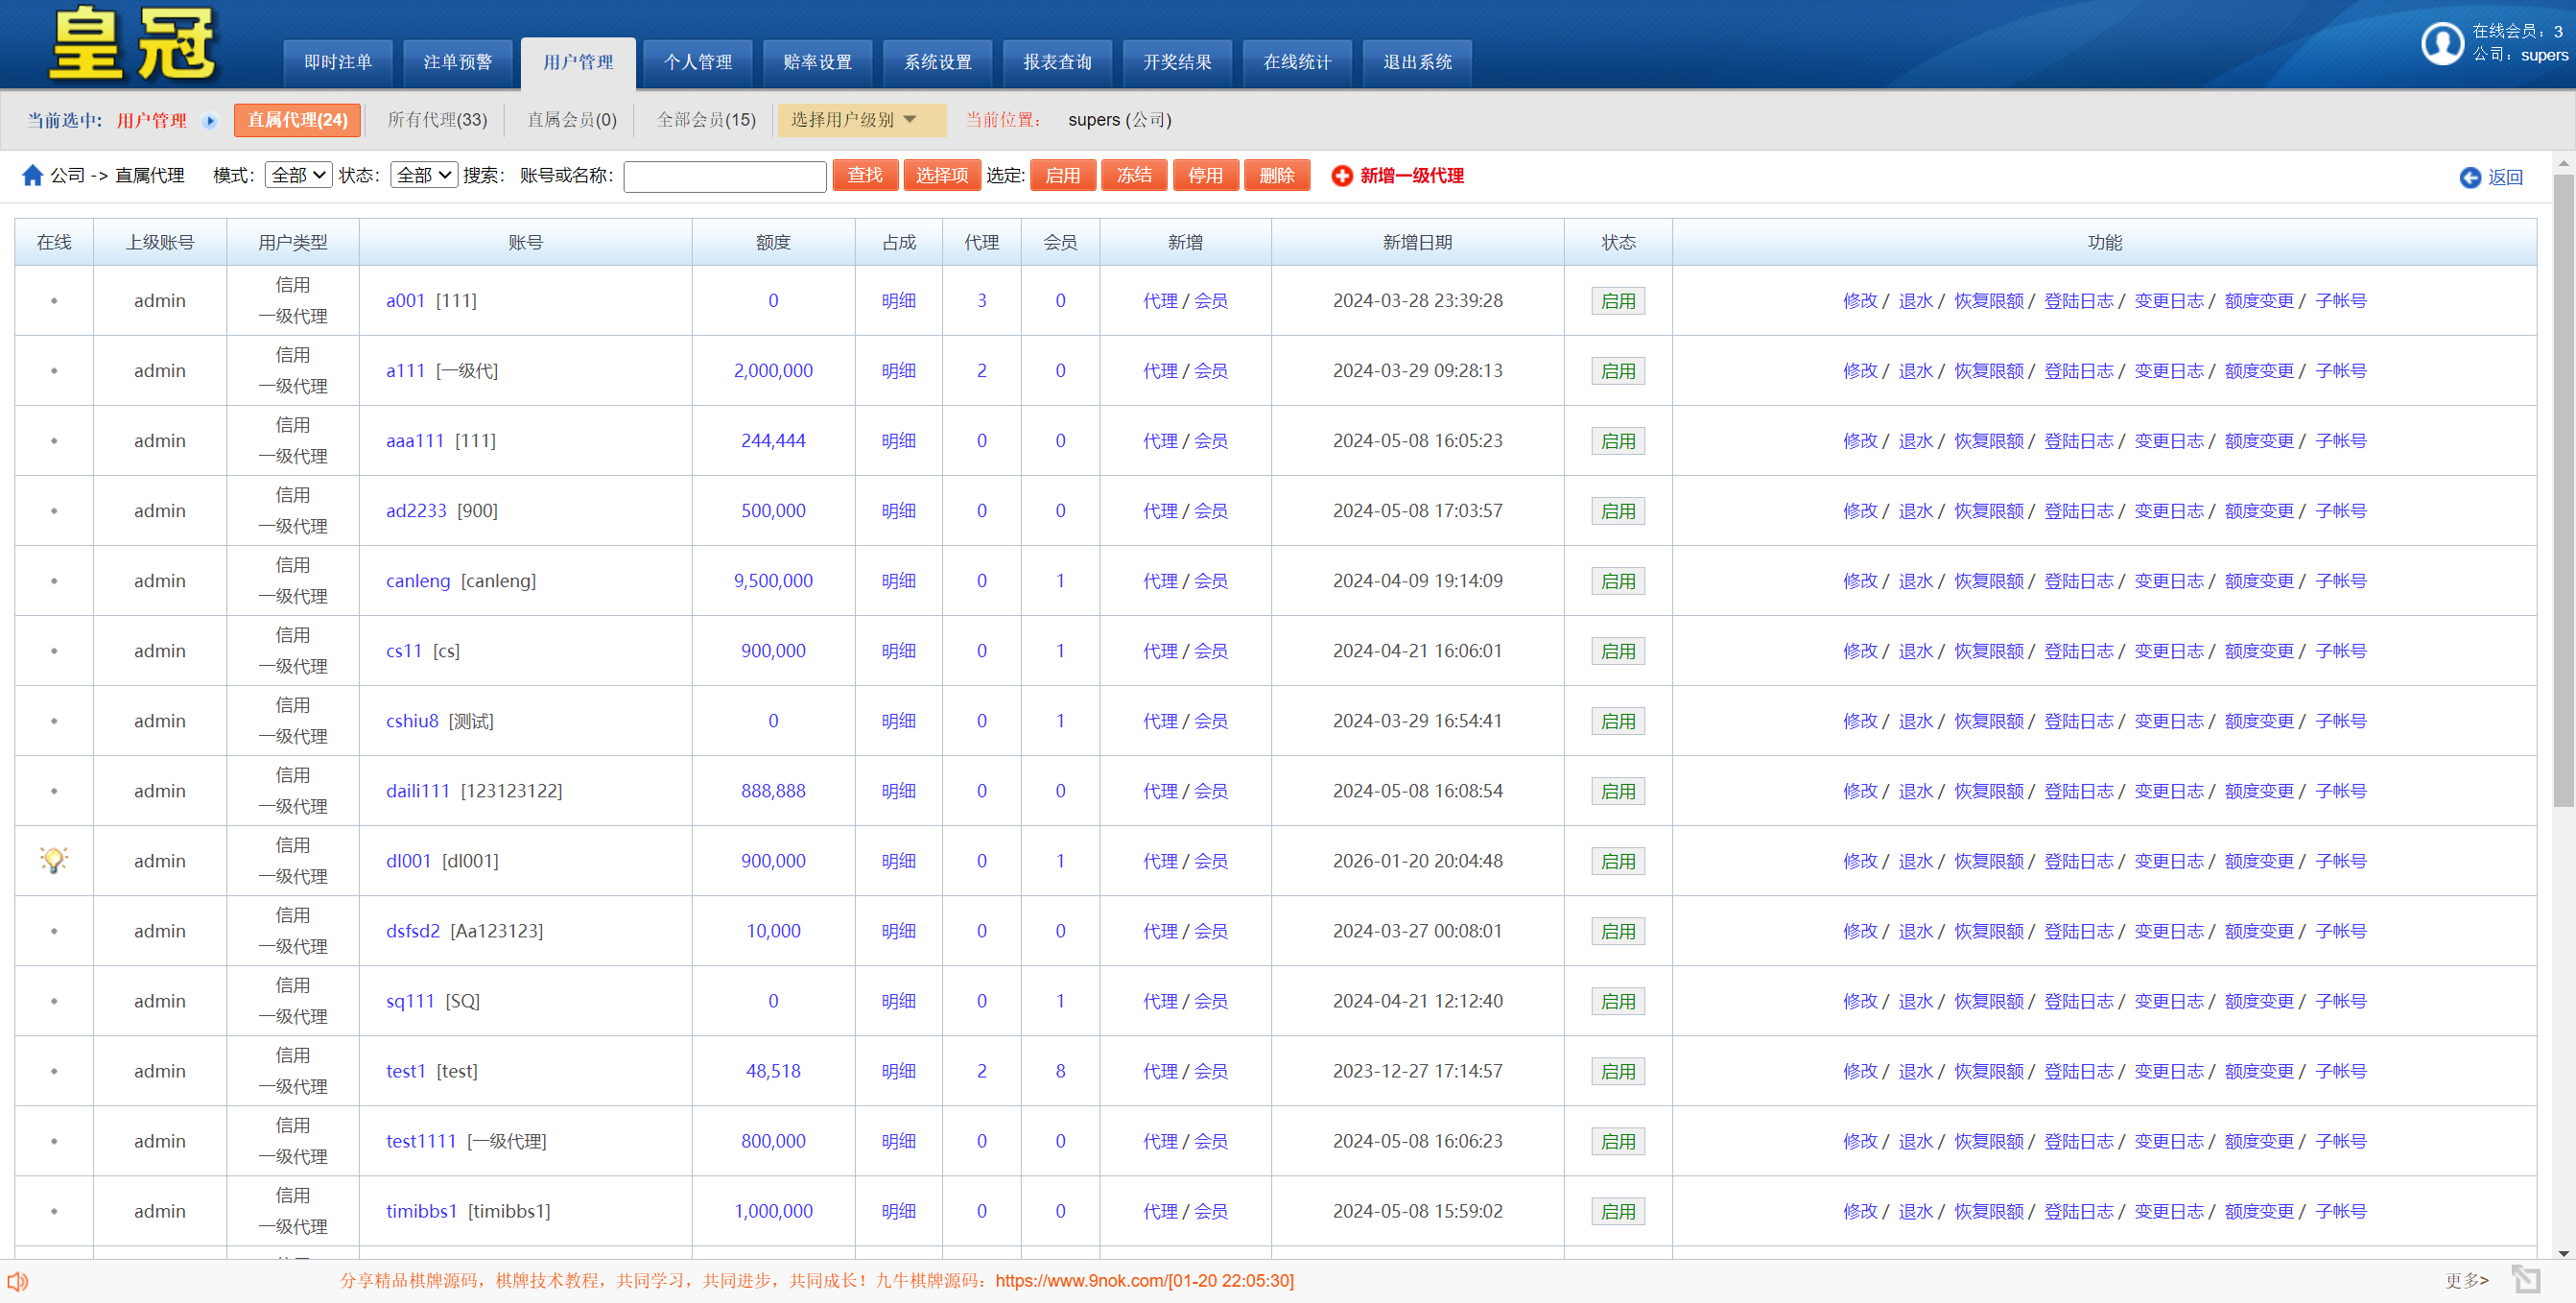Screen dimensions: 2576x1303
Task: Click the 皇冠 logo
Action: 135,43
